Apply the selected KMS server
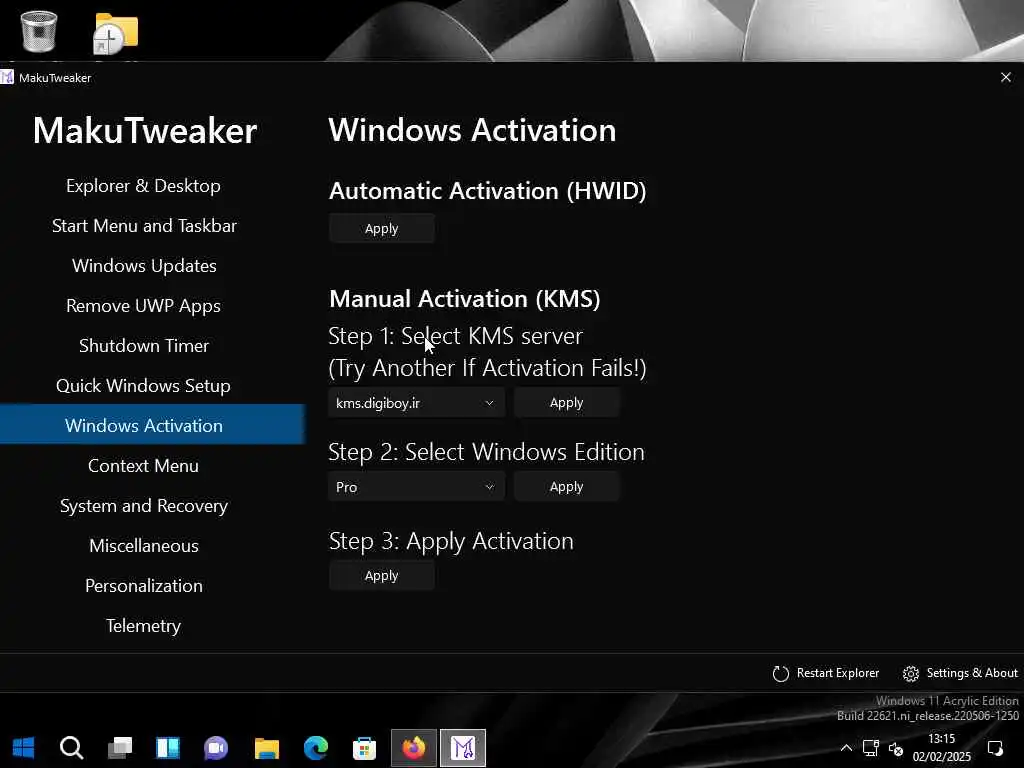 click(x=567, y=402)
